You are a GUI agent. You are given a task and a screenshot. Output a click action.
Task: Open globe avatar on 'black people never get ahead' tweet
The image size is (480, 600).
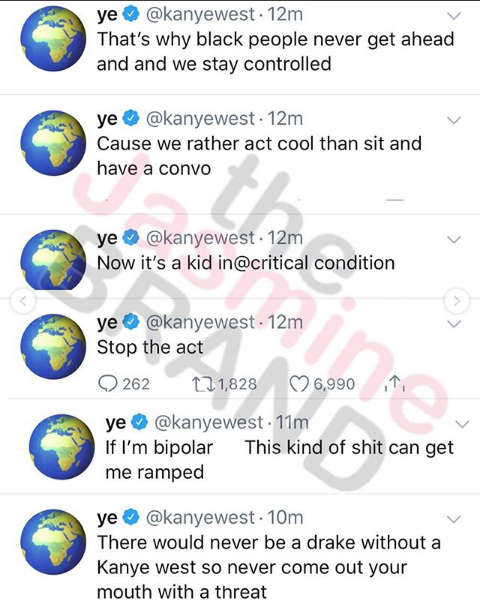(53, 38)
